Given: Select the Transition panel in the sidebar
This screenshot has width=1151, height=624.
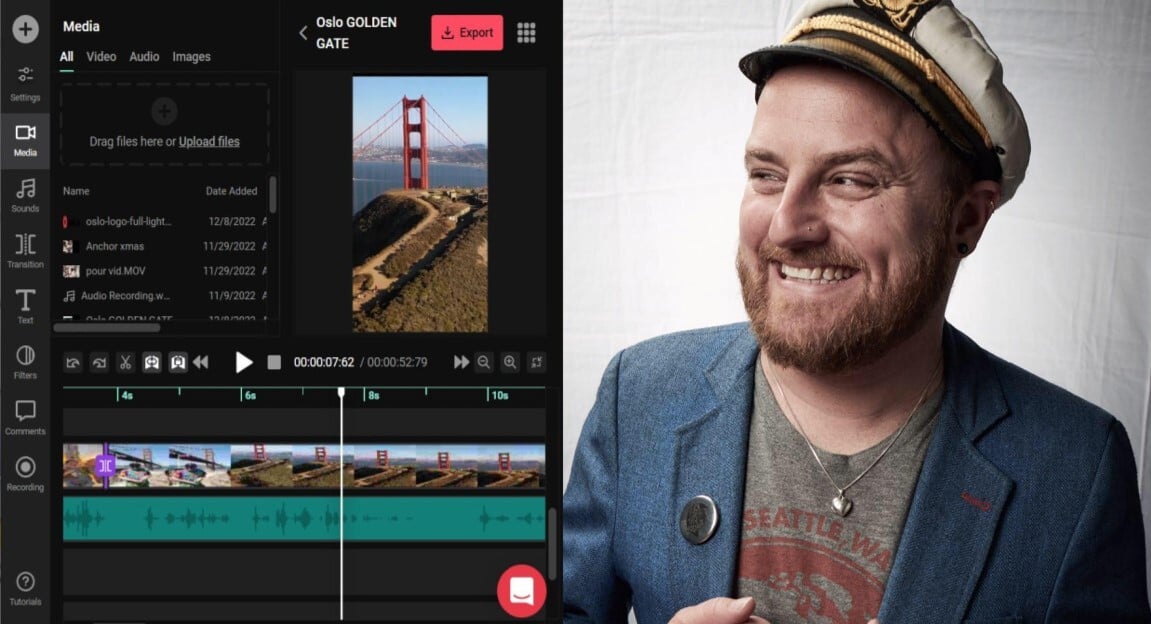Looking at the screenshot, I should point(25,250).
